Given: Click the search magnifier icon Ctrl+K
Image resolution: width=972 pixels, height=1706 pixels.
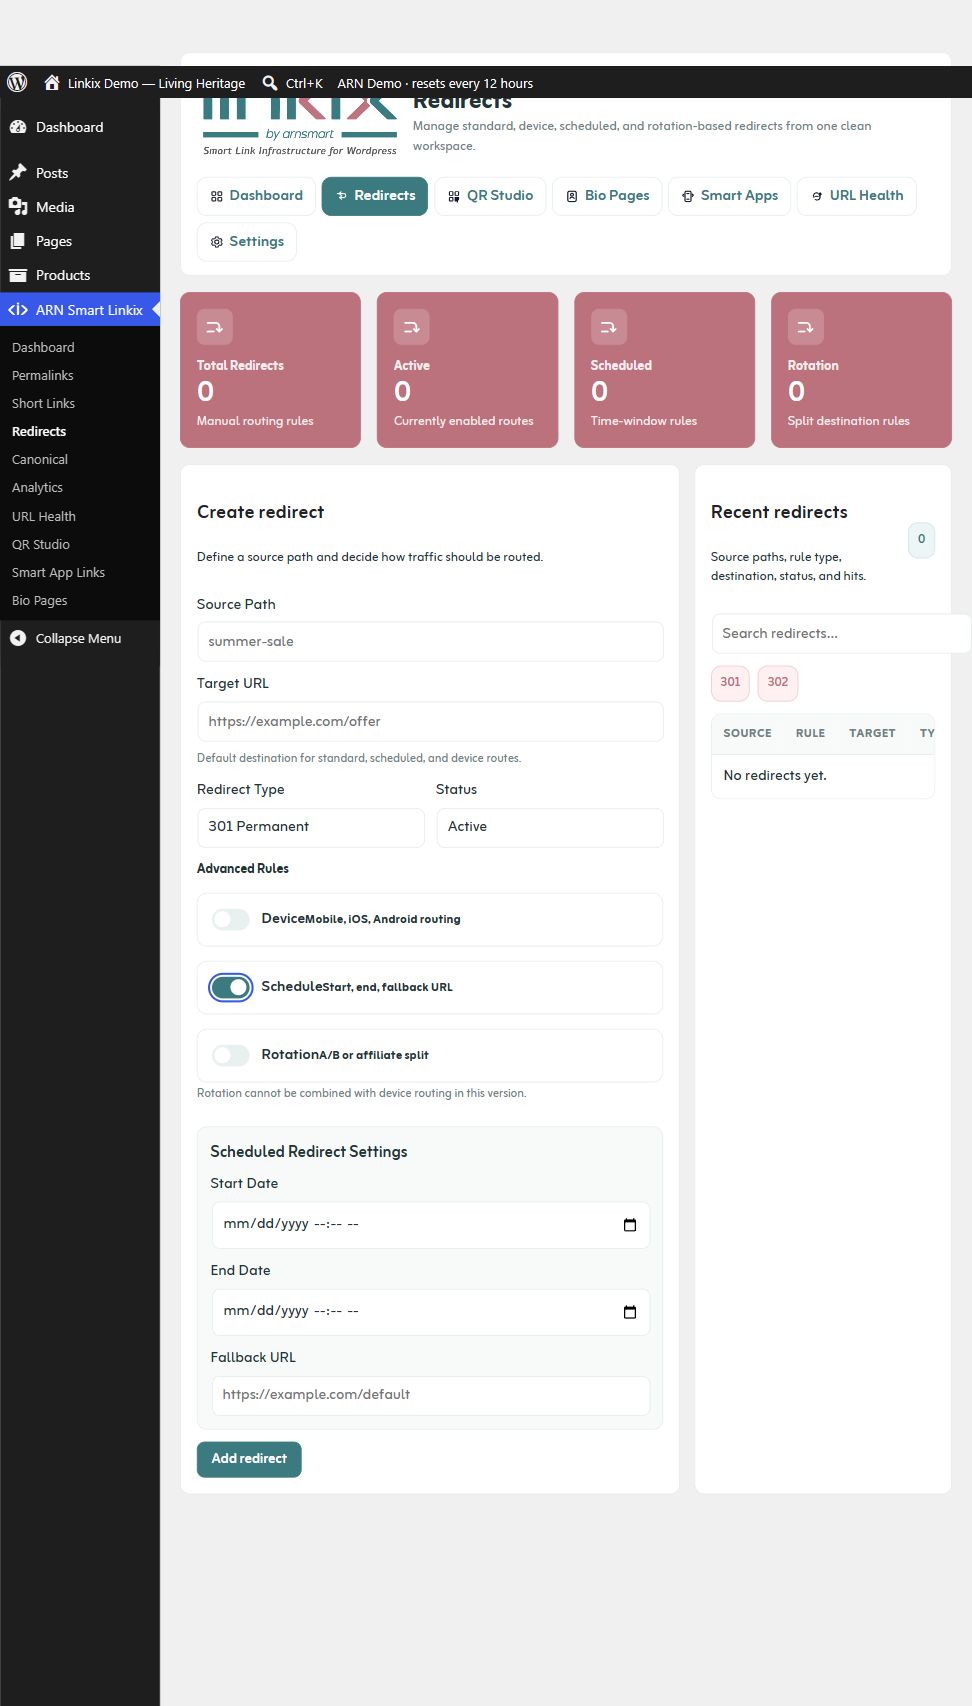Looking at the screenshot, I should pyautogui.click(x=270, y=83).
